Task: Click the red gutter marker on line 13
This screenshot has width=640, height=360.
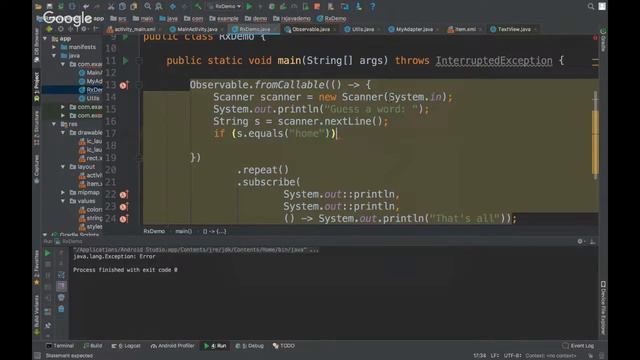Action: (x=124, y=85)
